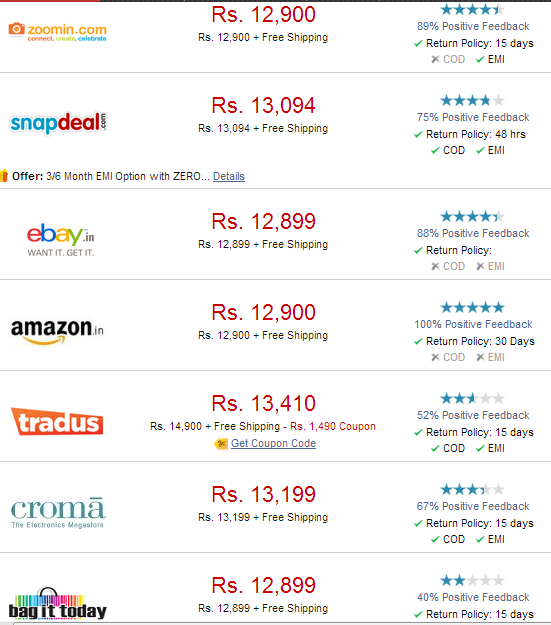
Task: Click Amazon's five-star rating
Action: tap(472, 307)
